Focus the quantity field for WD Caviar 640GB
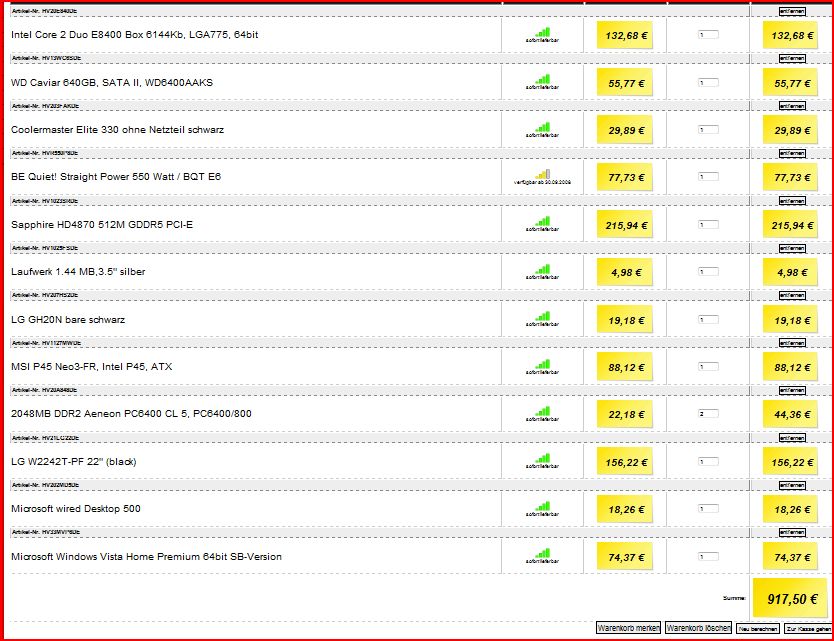This screenshot has height=641, width=834. tap(708, 82)
